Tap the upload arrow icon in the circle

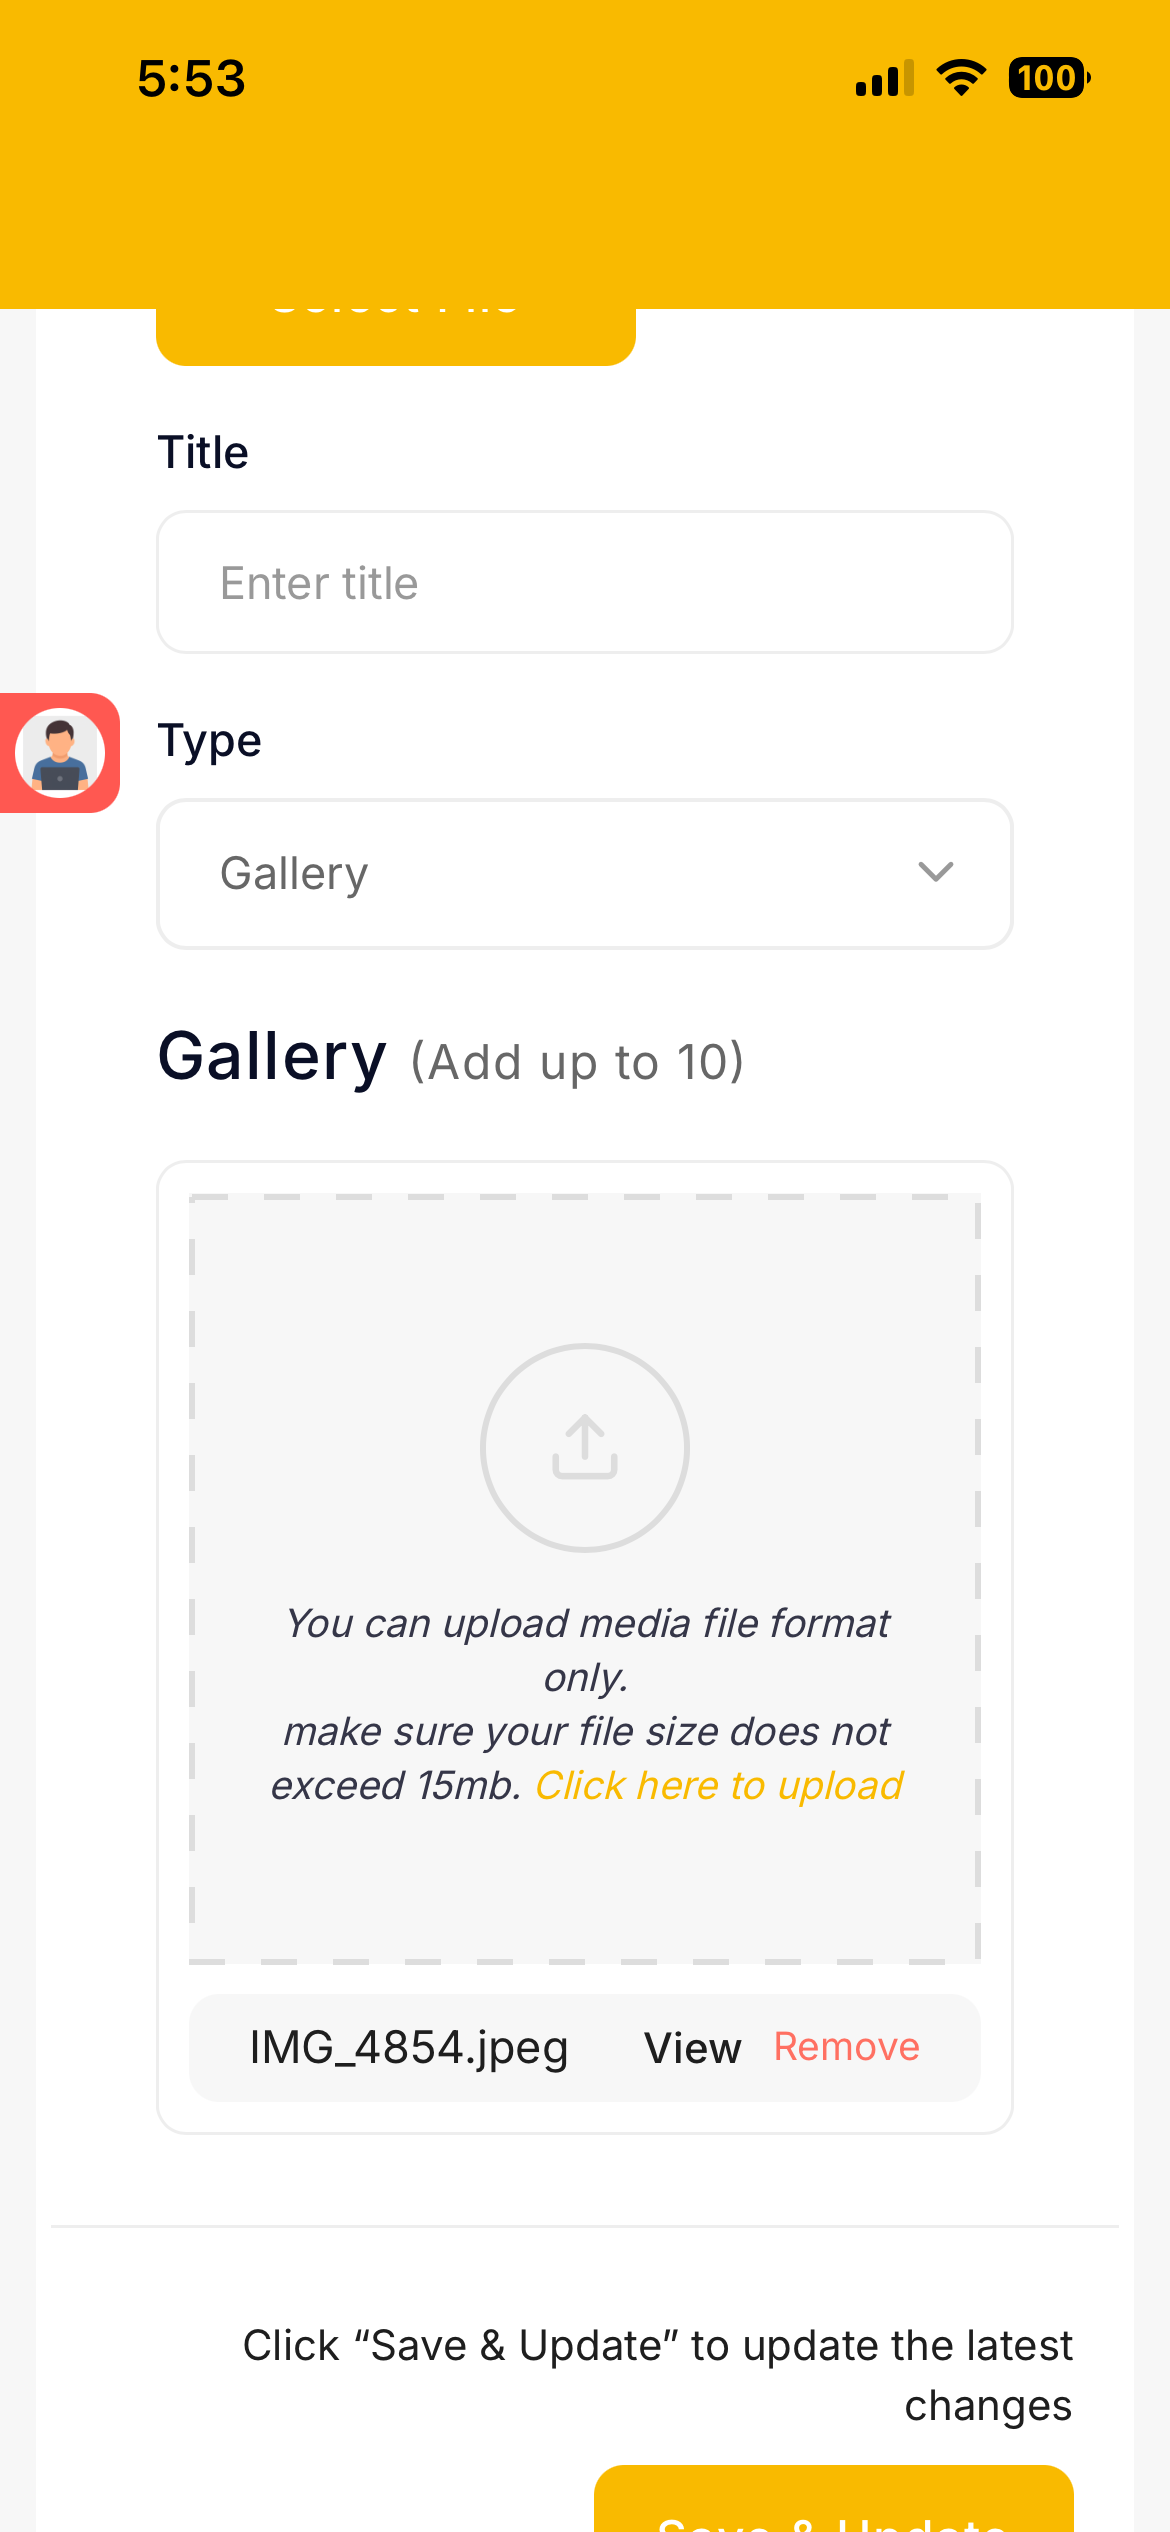pos(585,1447)
